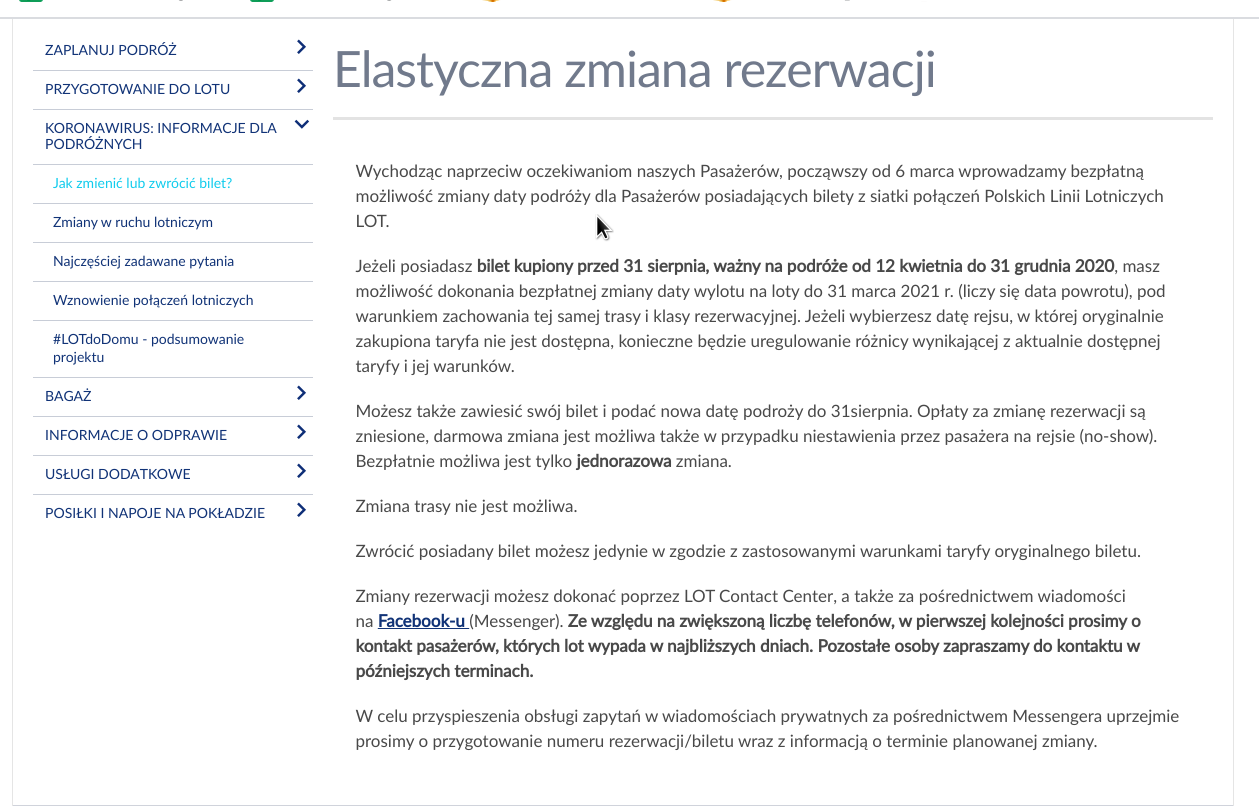Click paragraph starting 'Zwrócić posiadany bilet możesz'

[748, 551]
